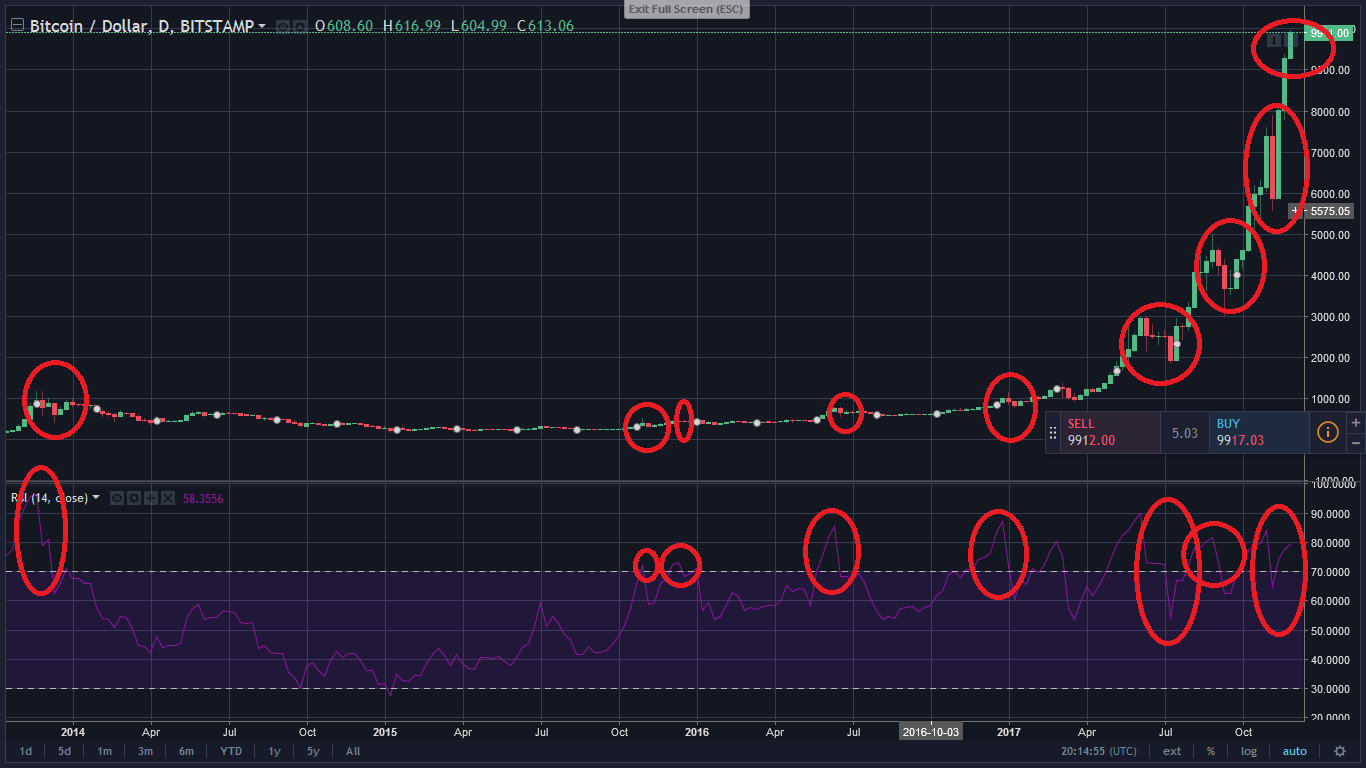Click Exit Full Screen (ESC) button
Image resolution: width=1366 pixels, height=768 pixels.
click(x=686, y=9)
